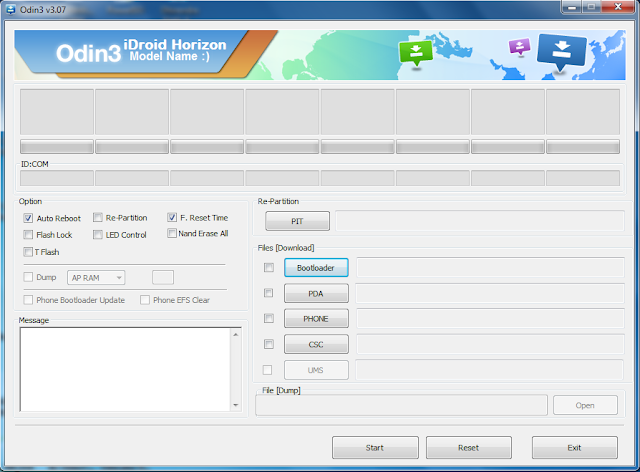Click the Reset button
The height and width of the screenshot is (472, 640).
point(469,448)
